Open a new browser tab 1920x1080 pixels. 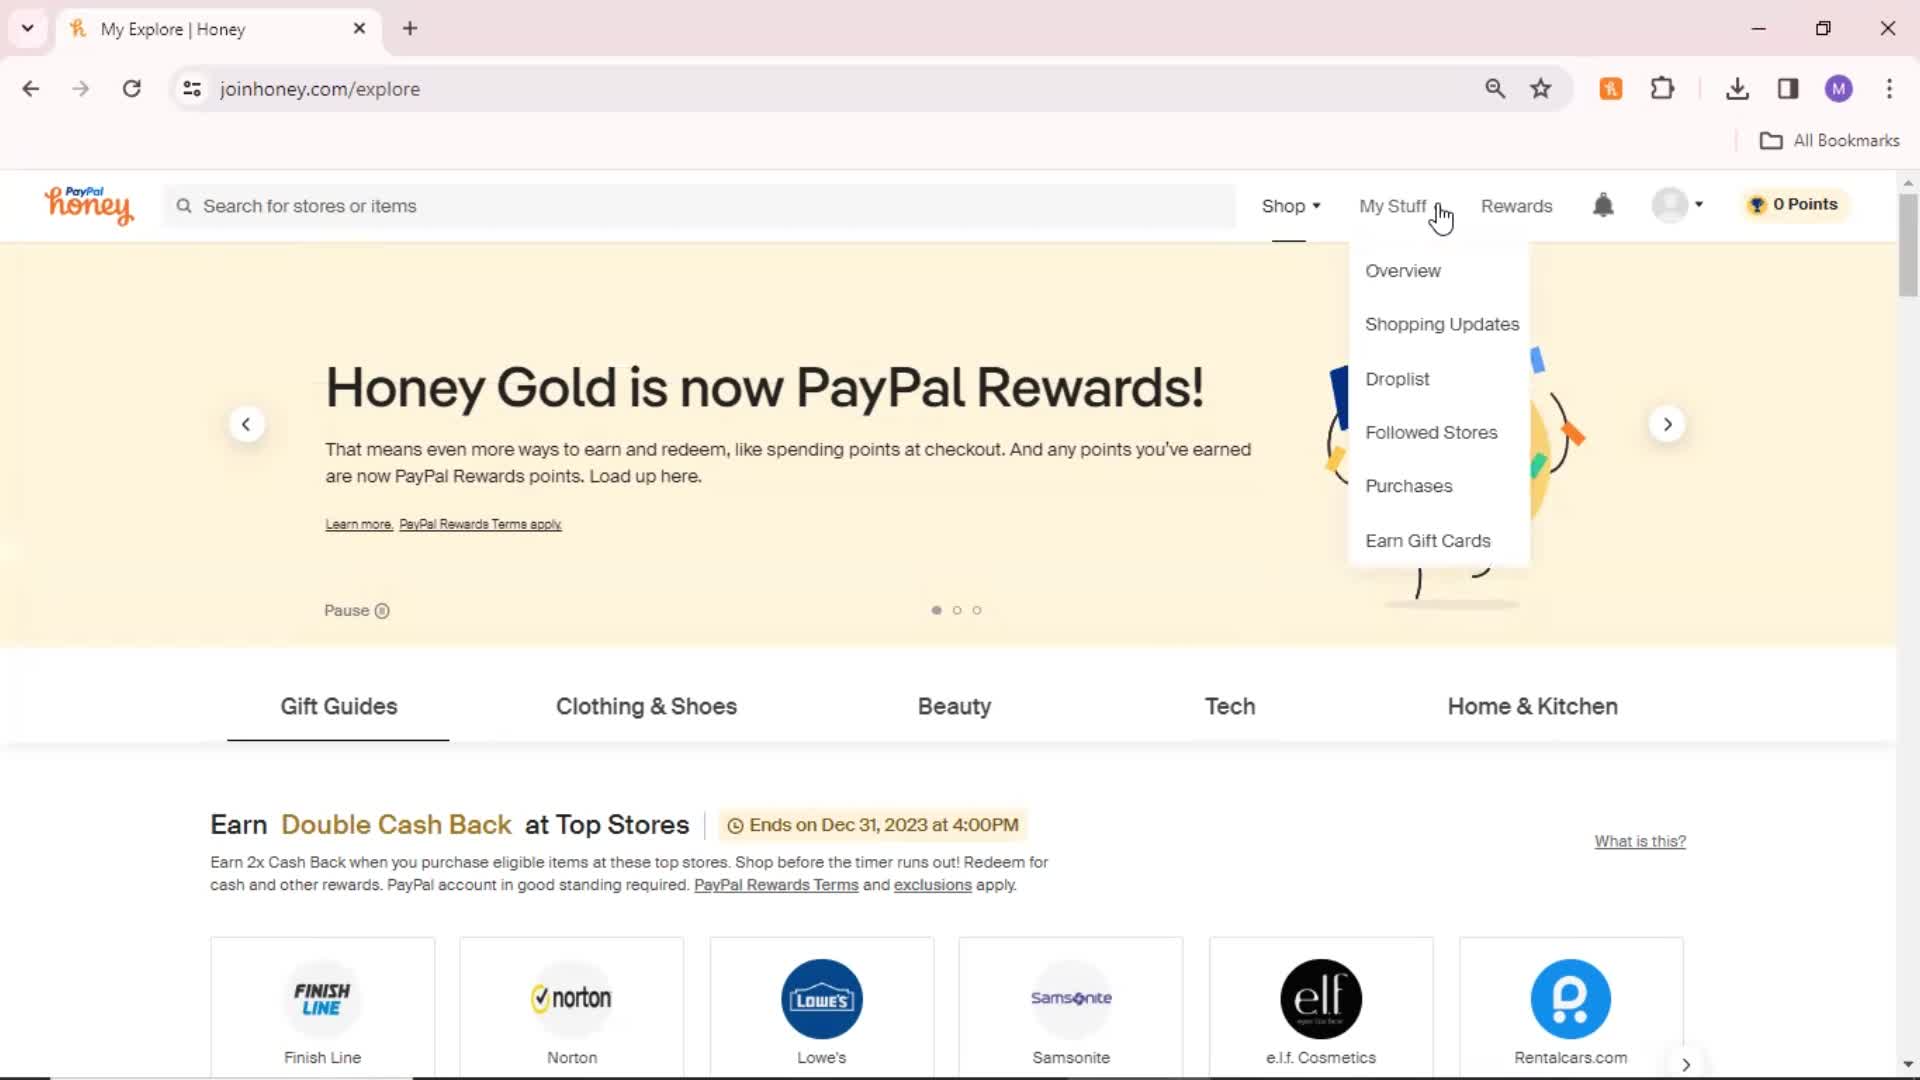tap(410, 29)
